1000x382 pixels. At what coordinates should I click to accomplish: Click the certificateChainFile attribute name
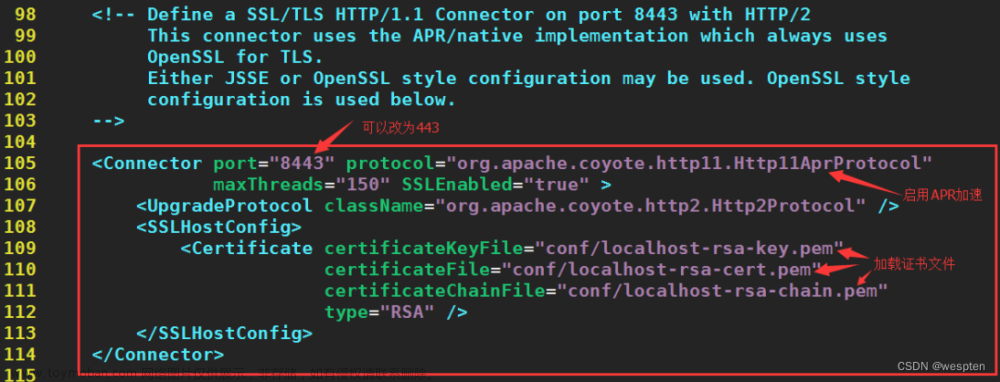(435, 290)
